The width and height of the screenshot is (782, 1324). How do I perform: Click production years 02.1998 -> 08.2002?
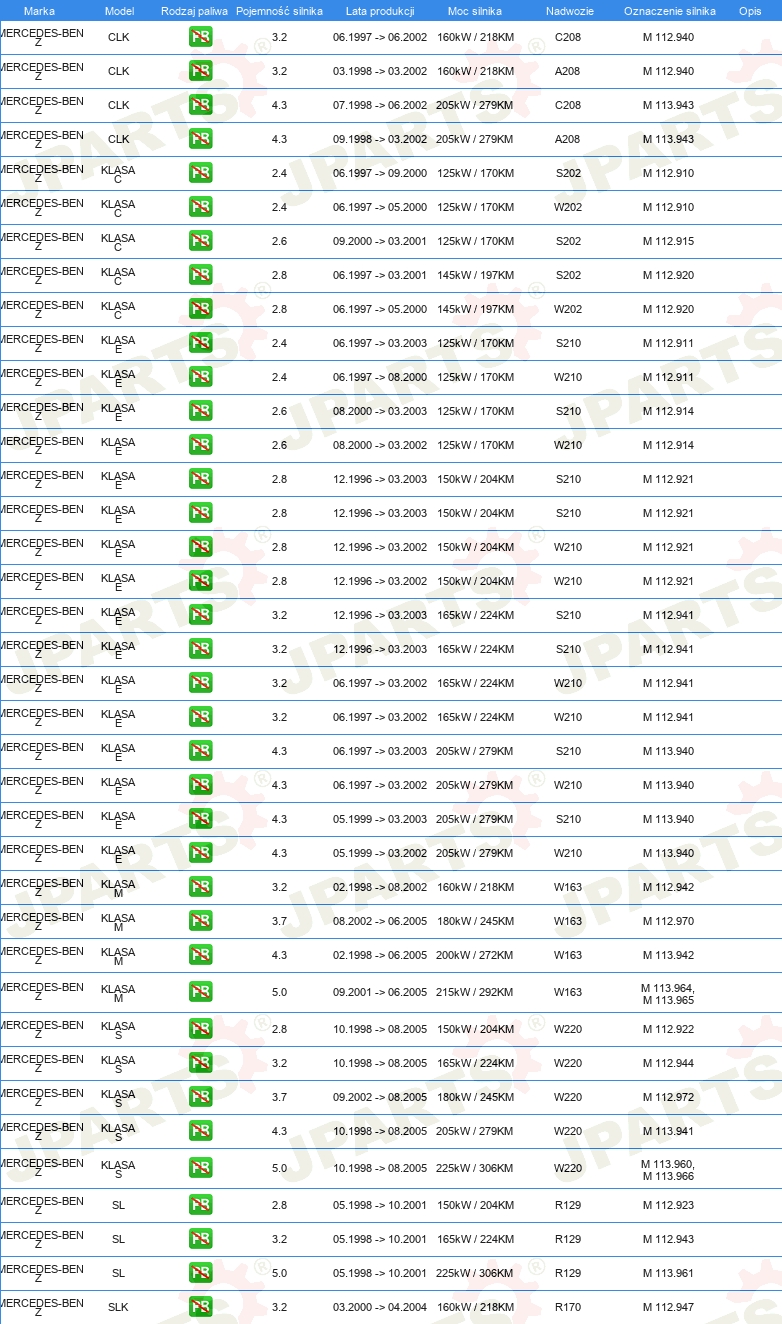[x=380, y=887]
